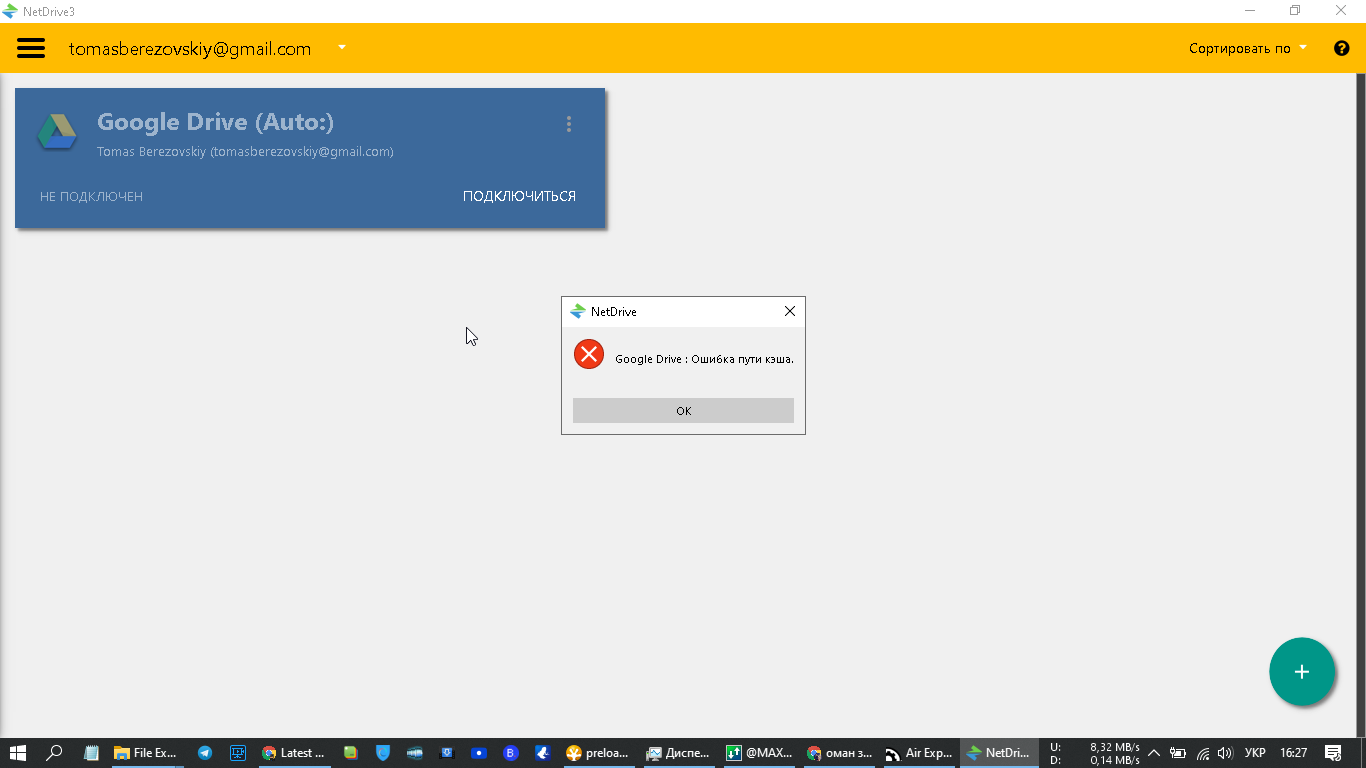Close the NetDrive error dialog with X
1366x768 pixels.
(789, 312)
